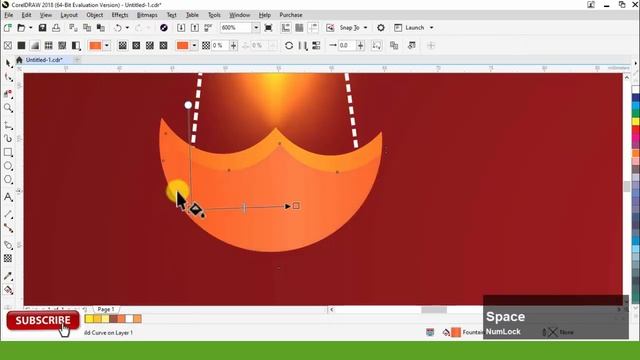The image size is (640, 360).
Task: Set fill type to No fill
Action: click(x=7, y=45)
